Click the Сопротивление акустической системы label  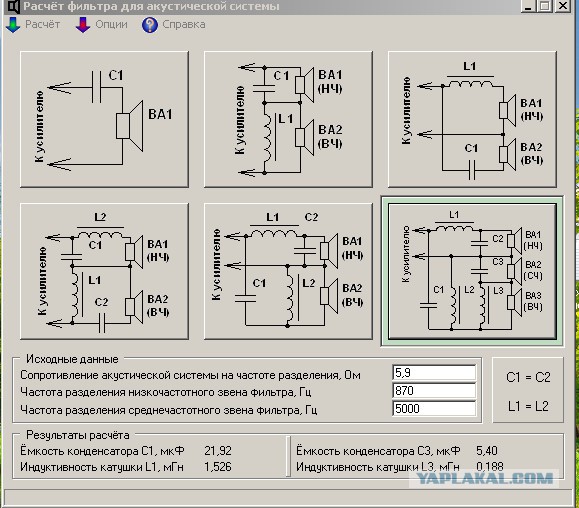[190, 375]
